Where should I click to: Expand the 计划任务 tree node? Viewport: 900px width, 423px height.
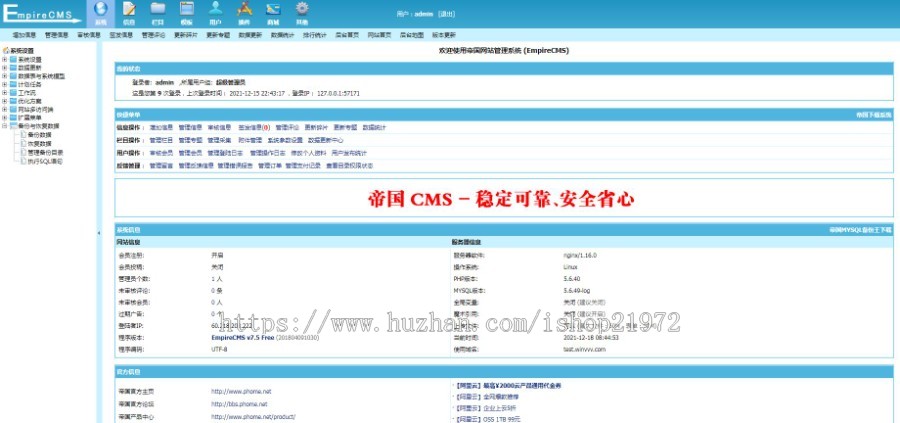tap(5, 84)
